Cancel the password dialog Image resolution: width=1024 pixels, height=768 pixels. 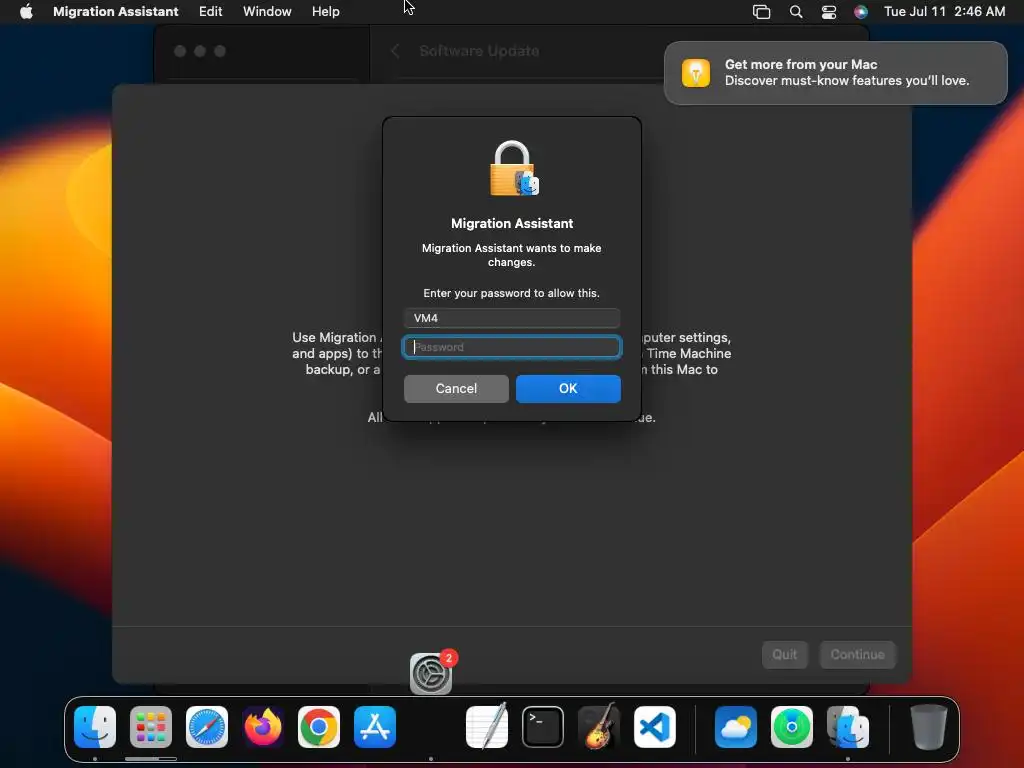pos(456,389)
